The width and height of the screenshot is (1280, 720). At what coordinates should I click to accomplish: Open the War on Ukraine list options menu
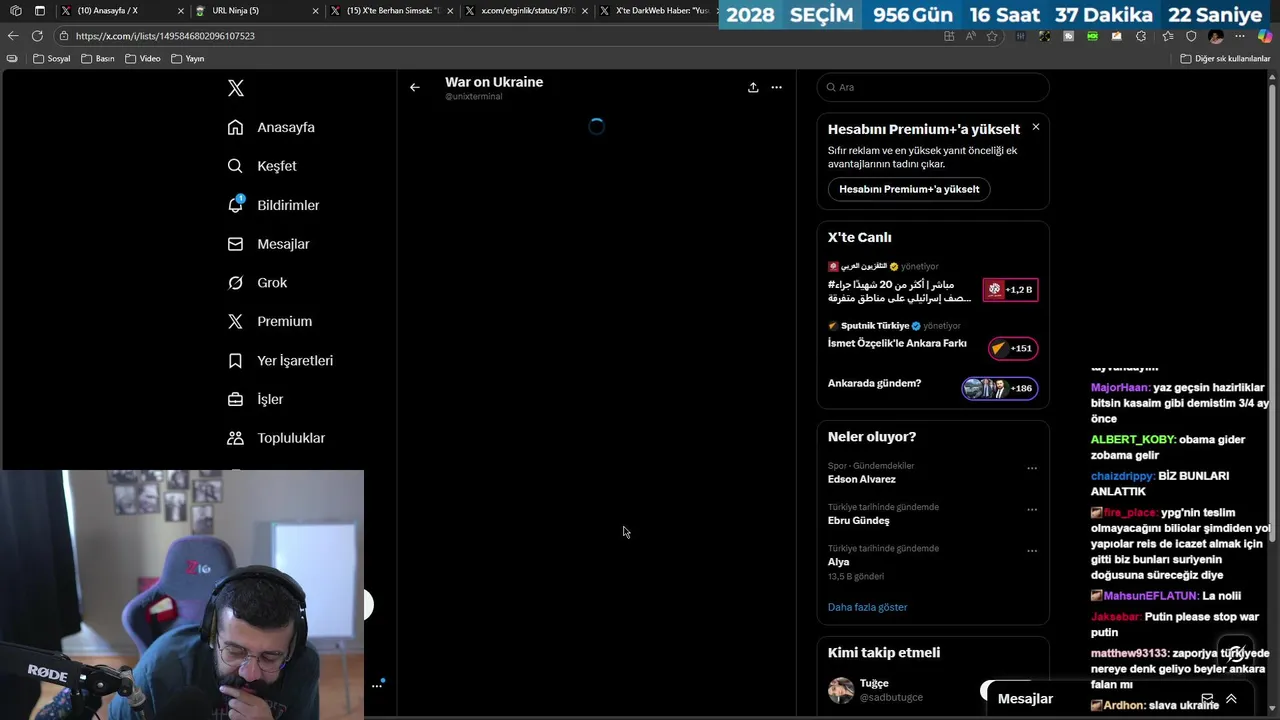coord(777,87)
